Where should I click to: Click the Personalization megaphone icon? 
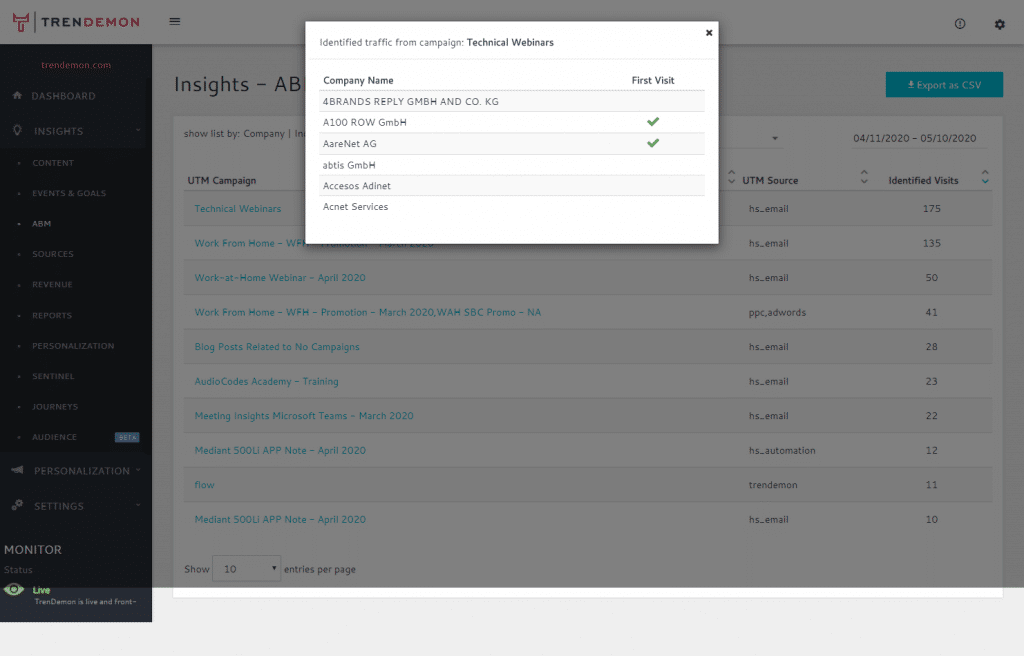(18, 470)
